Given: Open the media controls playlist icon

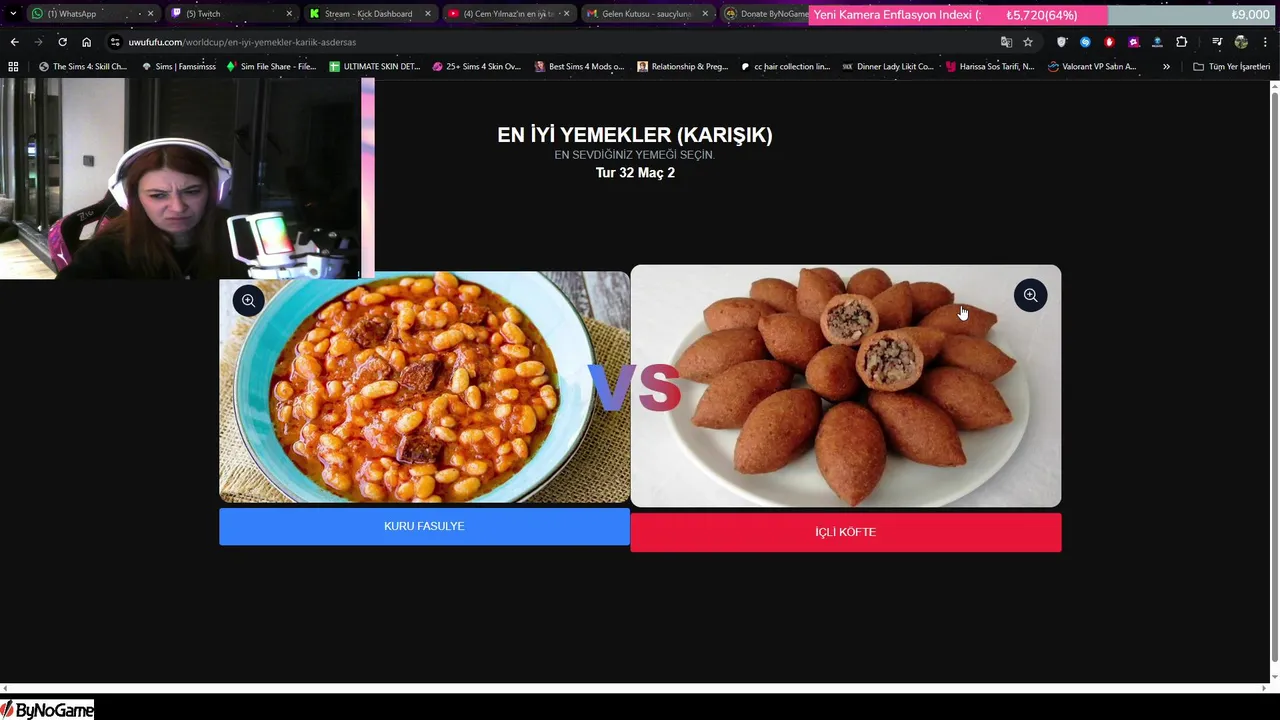Looking at the screenshot, I should 1217,42.
